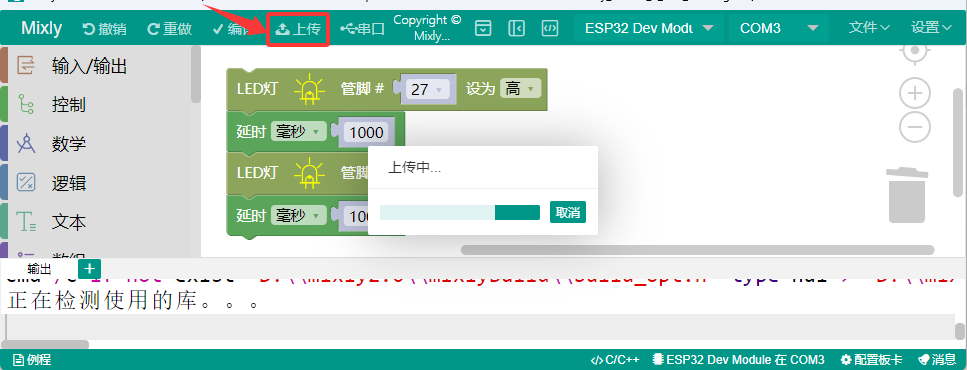Click the 控制 category icon

click(26, 105)
